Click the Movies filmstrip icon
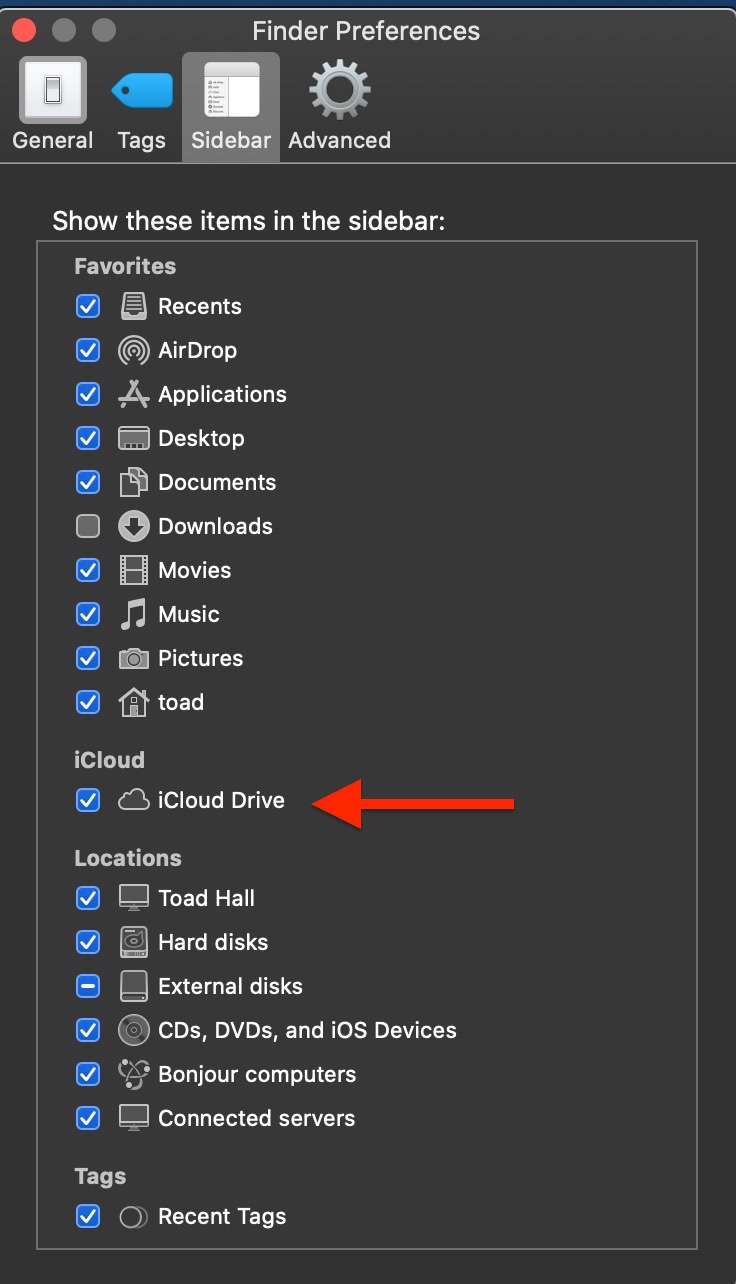Viewport: 736px width, 1284px height. pyautogui.click(x=134, y=570)
